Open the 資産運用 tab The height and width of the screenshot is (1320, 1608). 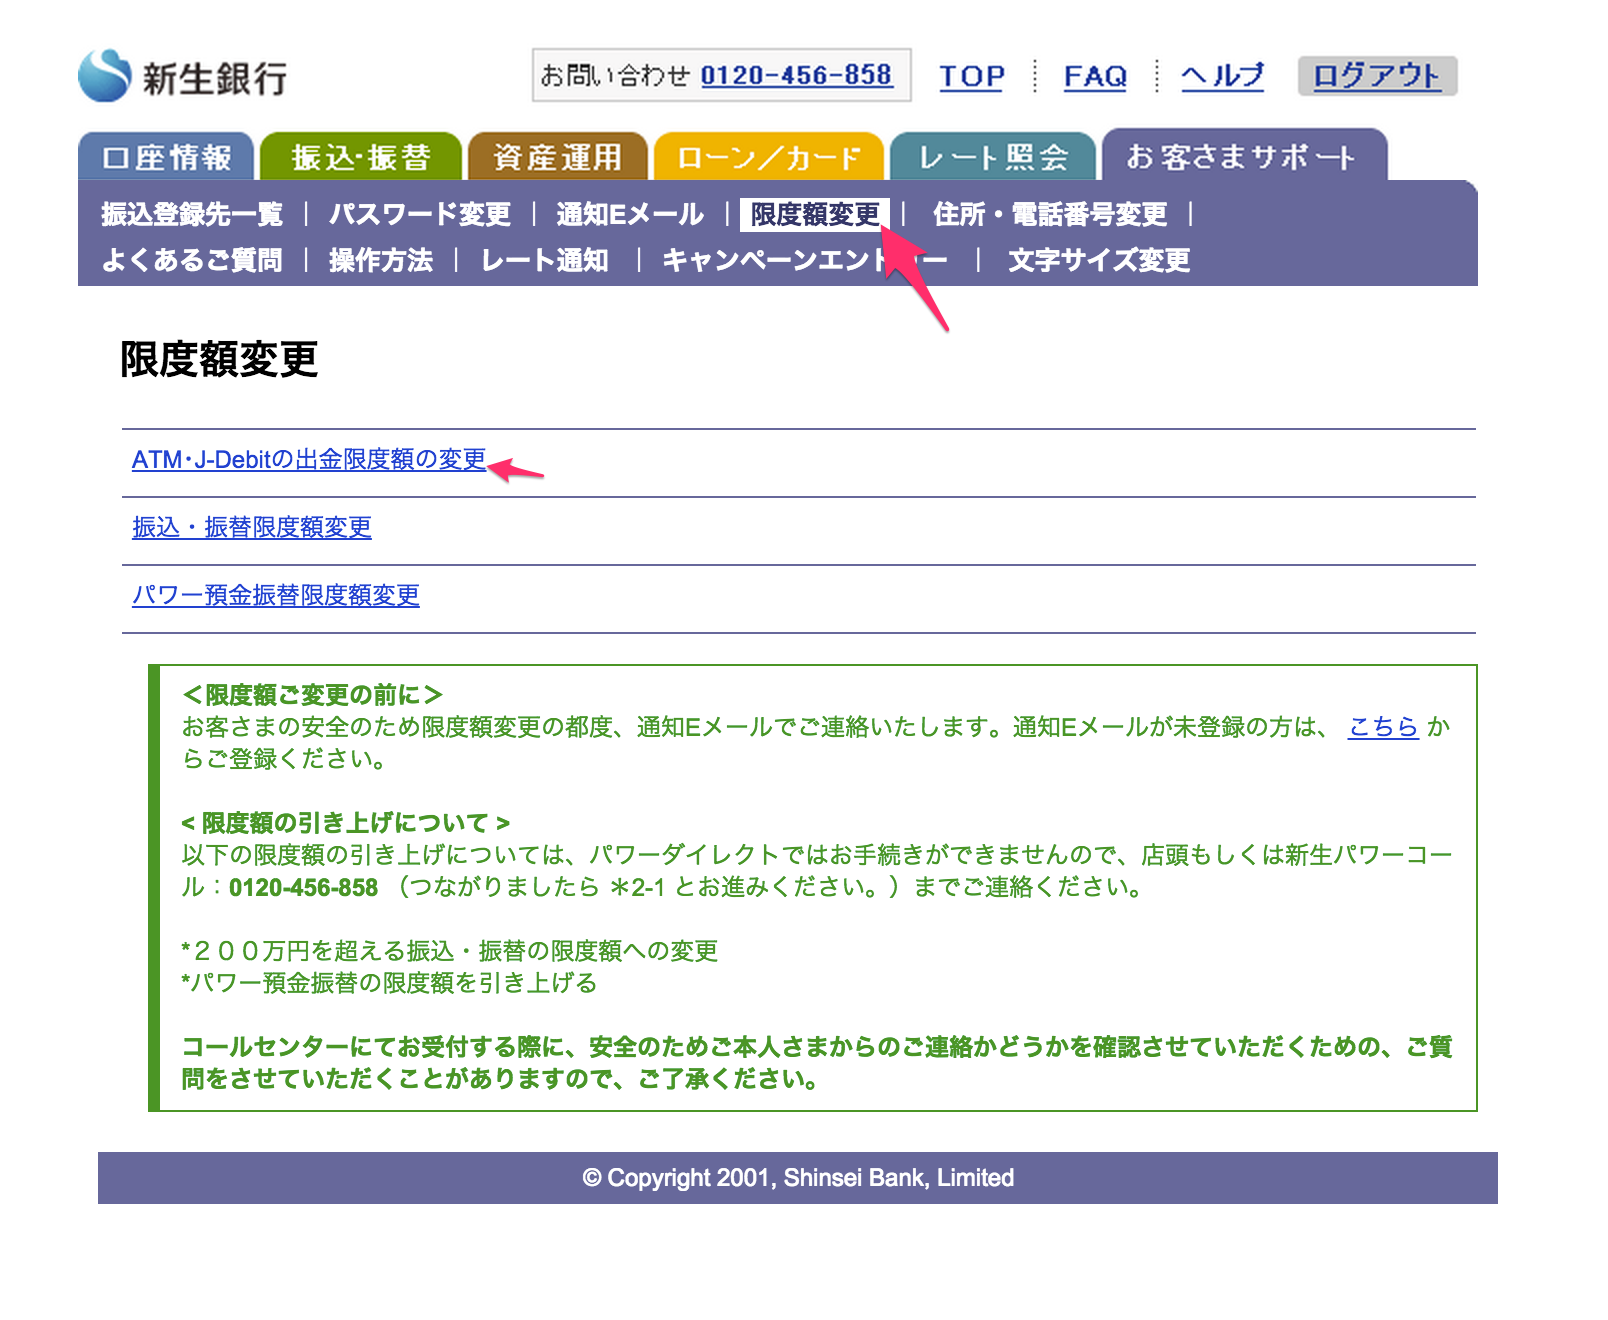click(557, 157)
